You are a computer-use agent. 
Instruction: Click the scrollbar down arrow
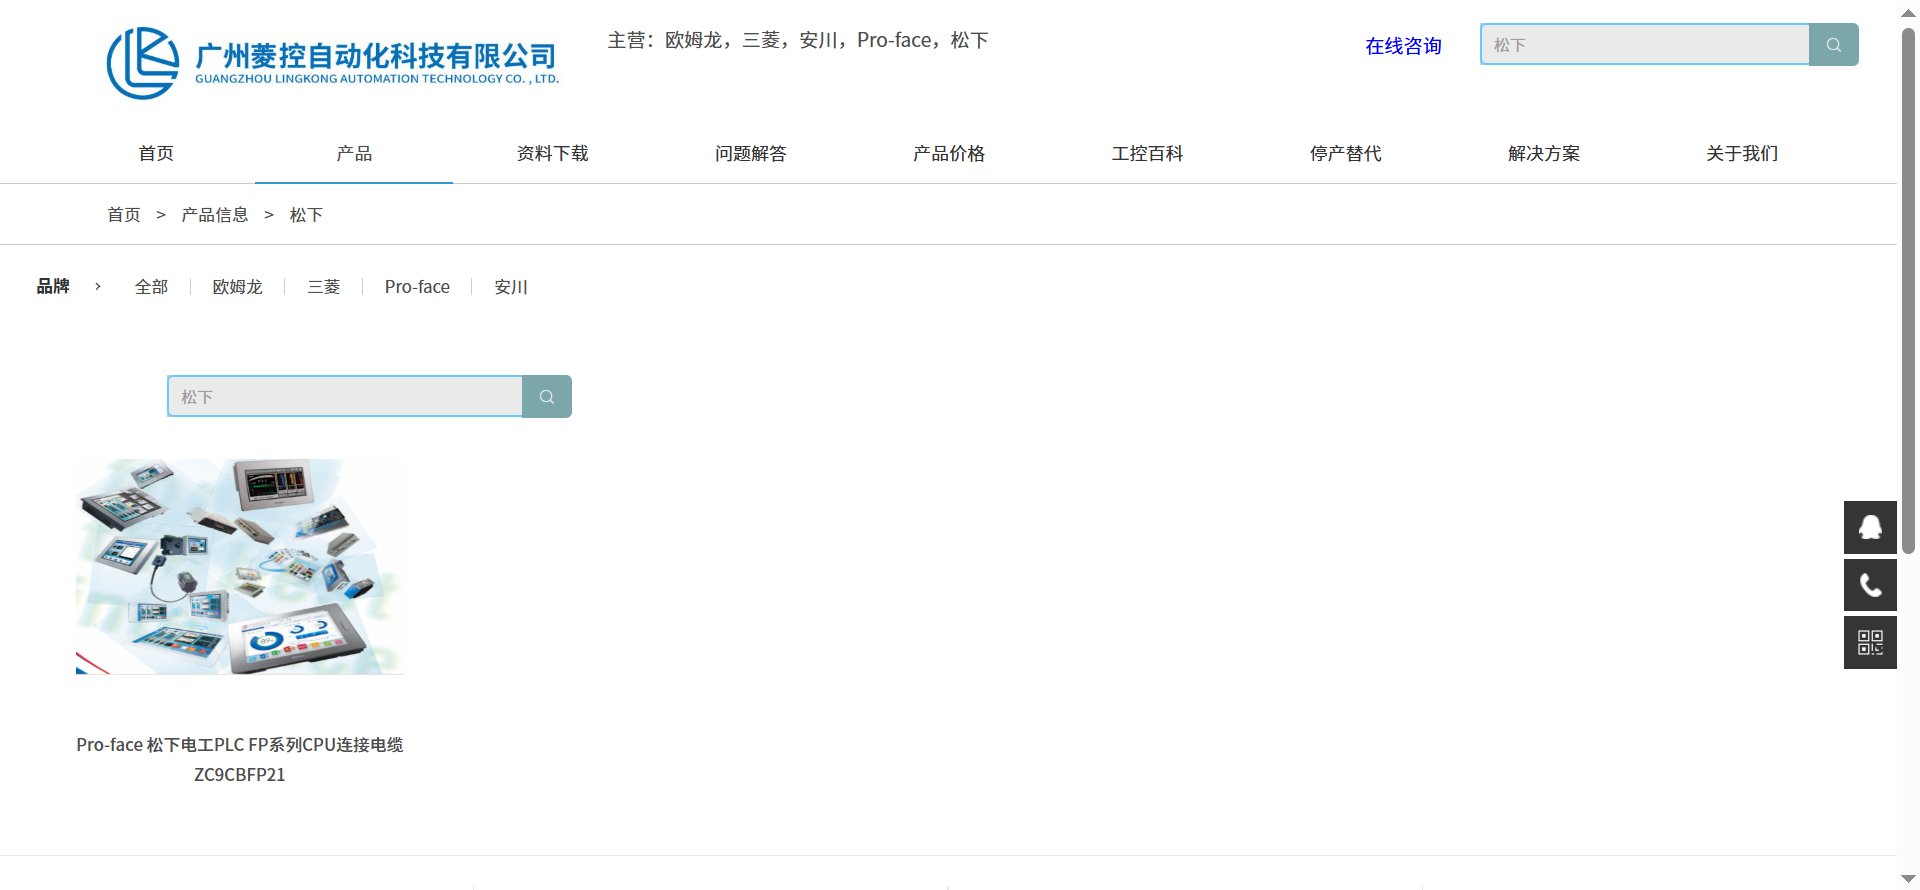(1908, 879)
